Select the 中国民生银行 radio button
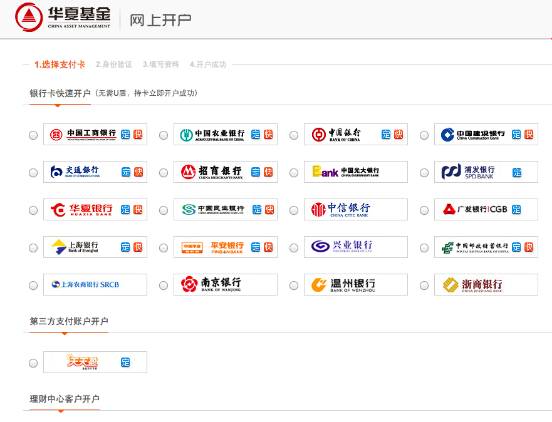 [163, 210]
